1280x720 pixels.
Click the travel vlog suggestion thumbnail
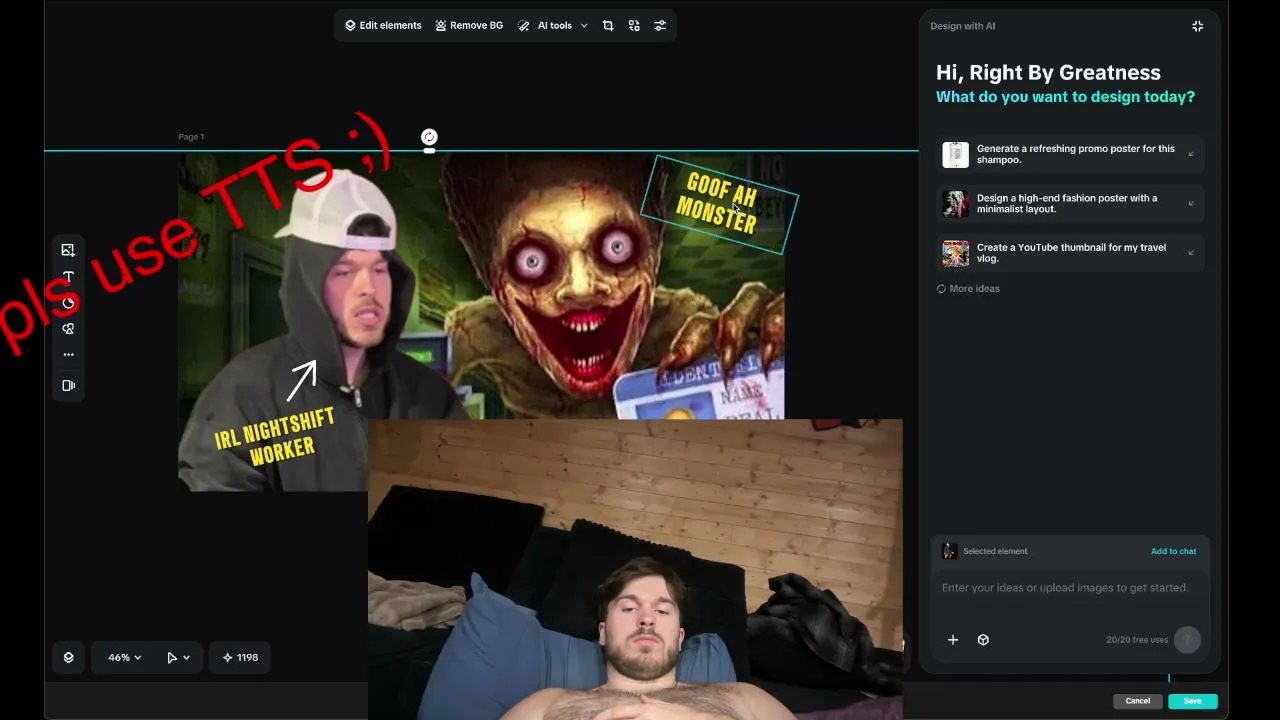pyautogui.click(x=955, y=253)
